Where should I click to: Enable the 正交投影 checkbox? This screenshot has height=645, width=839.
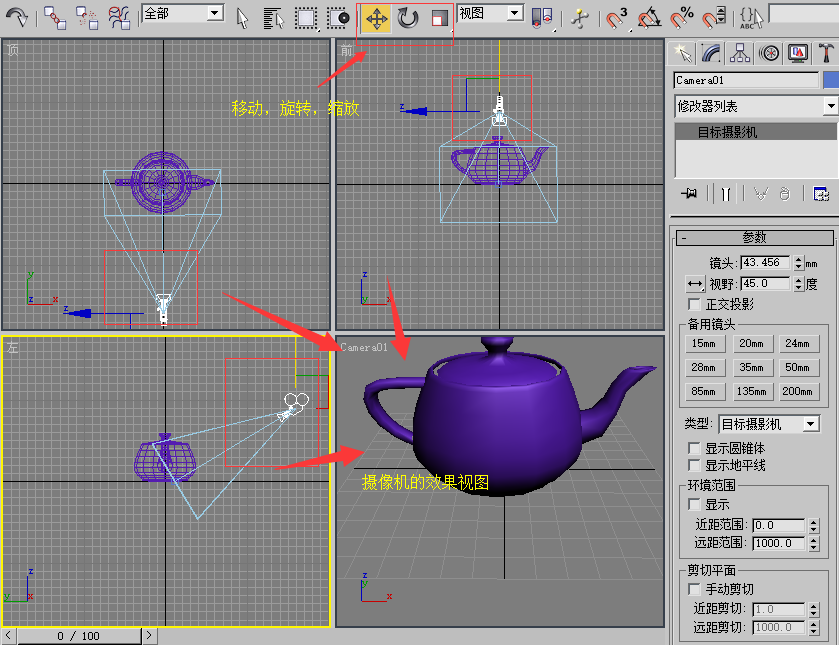(694, 304)
